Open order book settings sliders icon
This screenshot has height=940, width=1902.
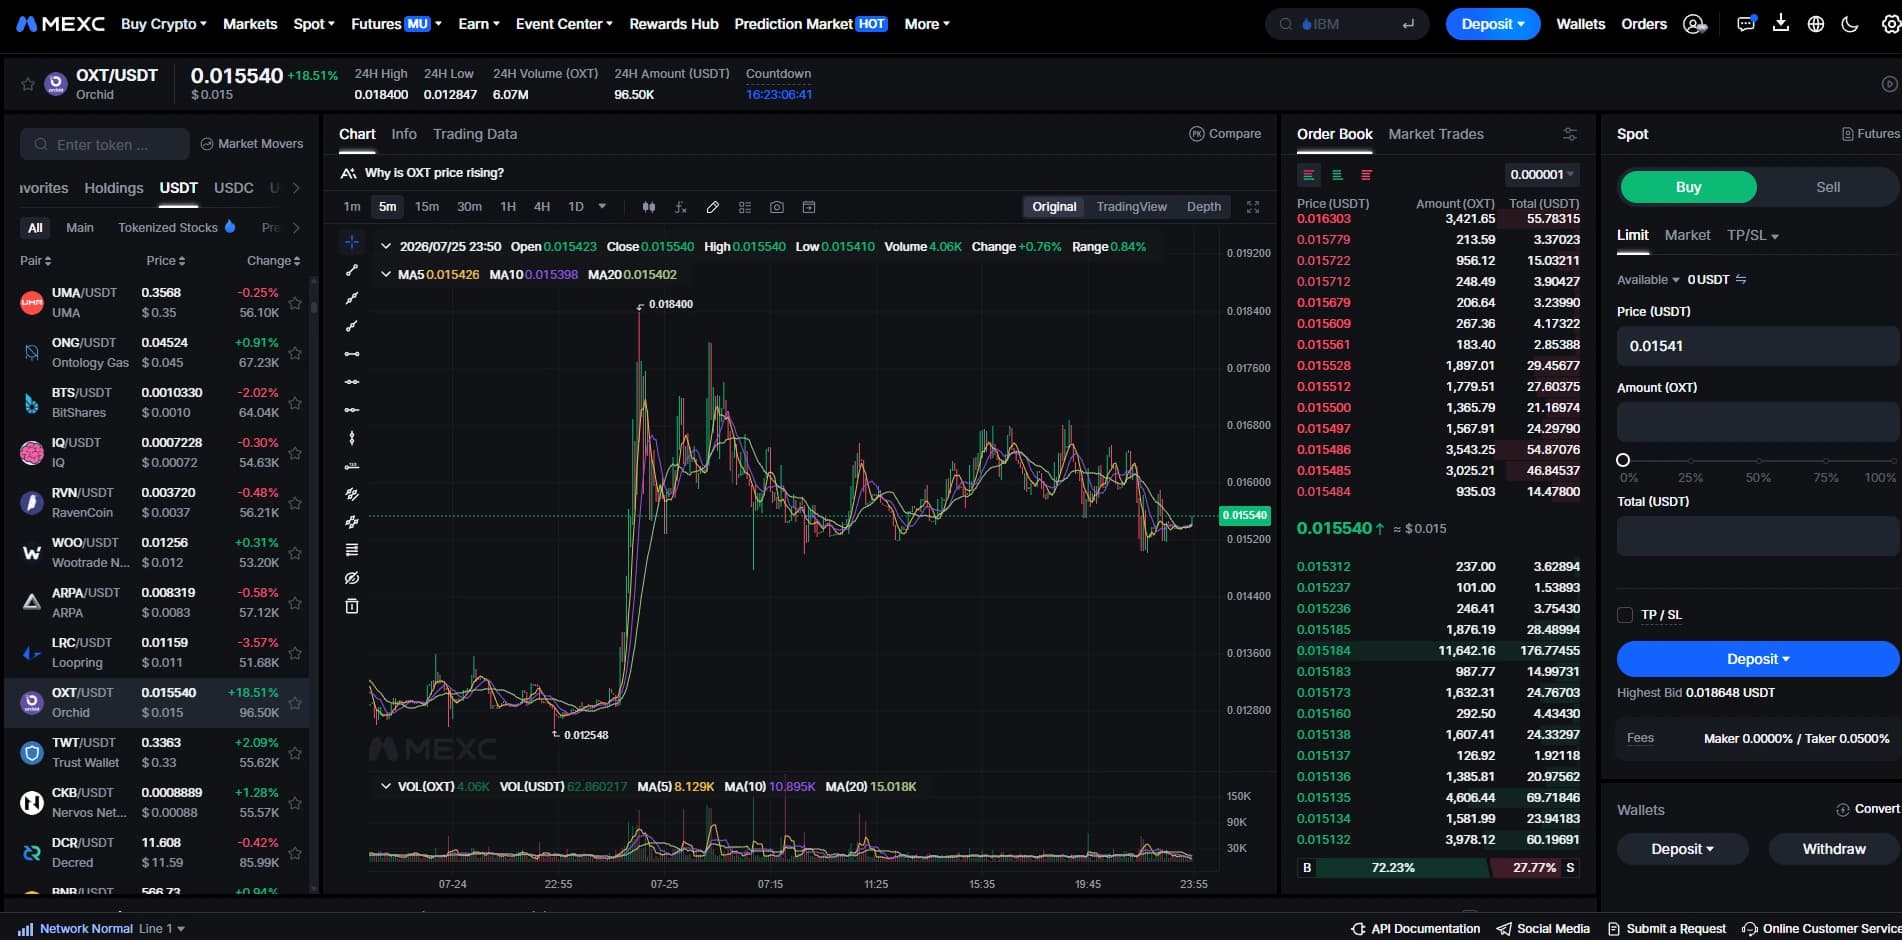pos(1570,134)
